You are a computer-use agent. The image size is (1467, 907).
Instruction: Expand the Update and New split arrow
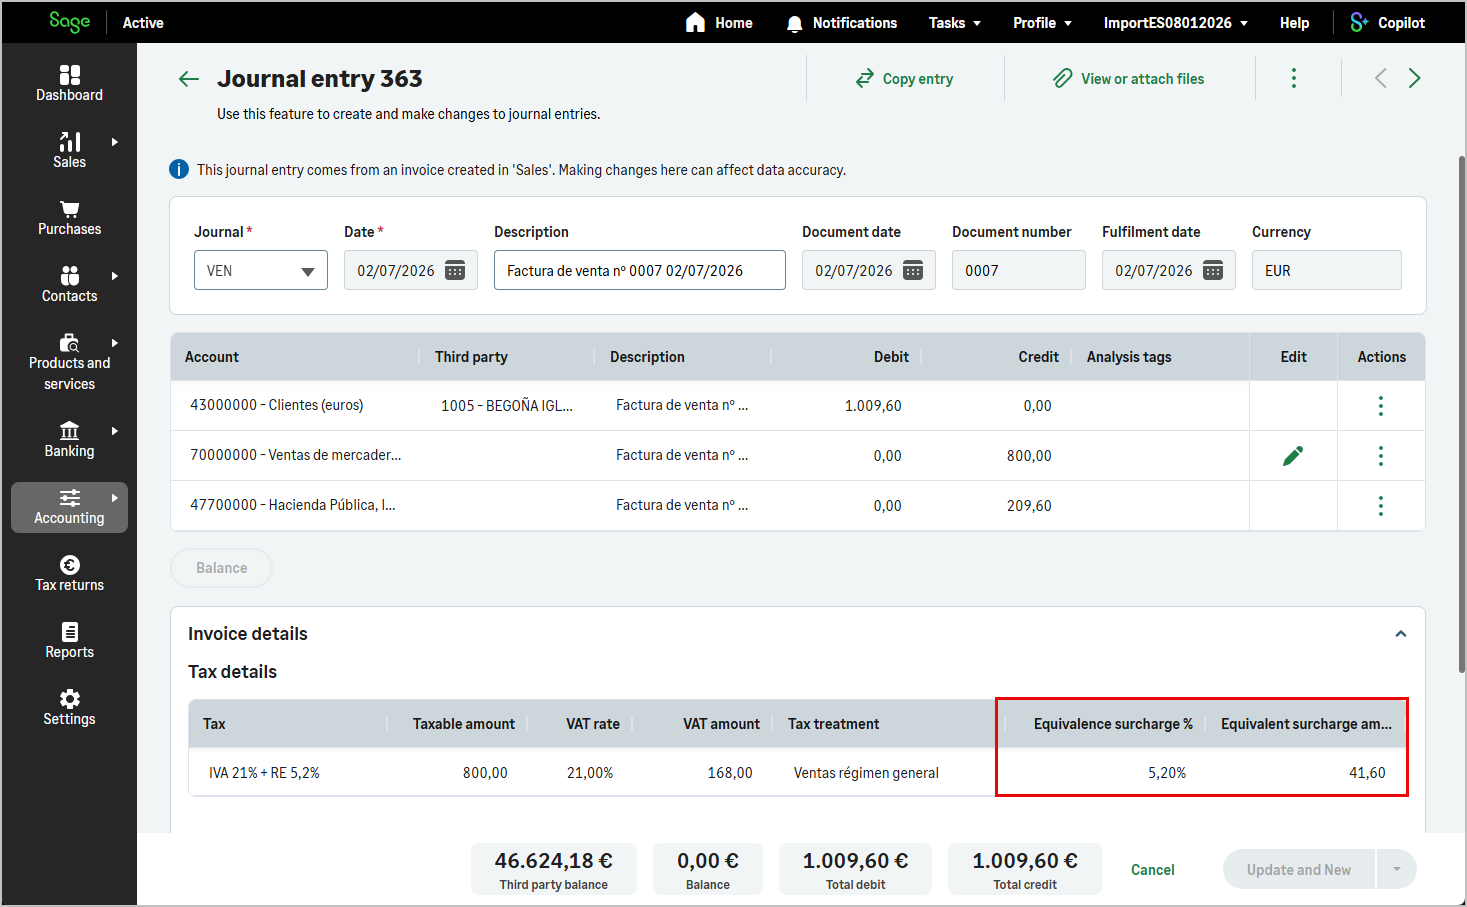[x=1396, y=870]
